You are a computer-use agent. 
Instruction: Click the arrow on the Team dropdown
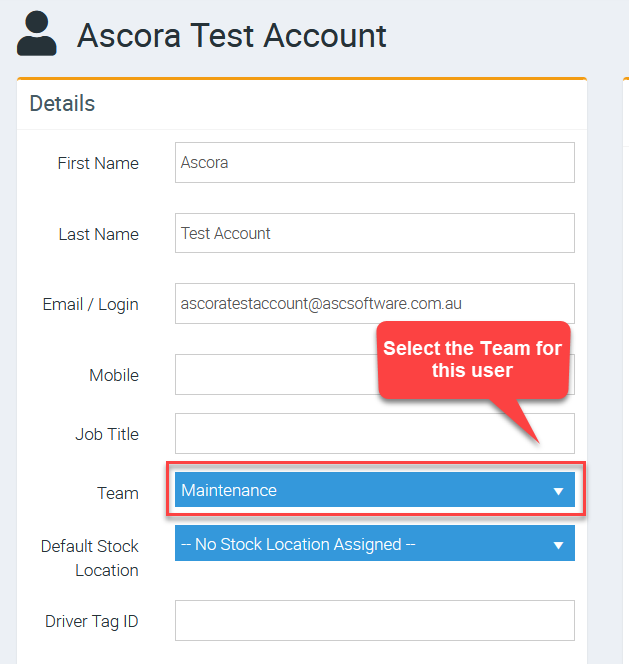[558, 491]
